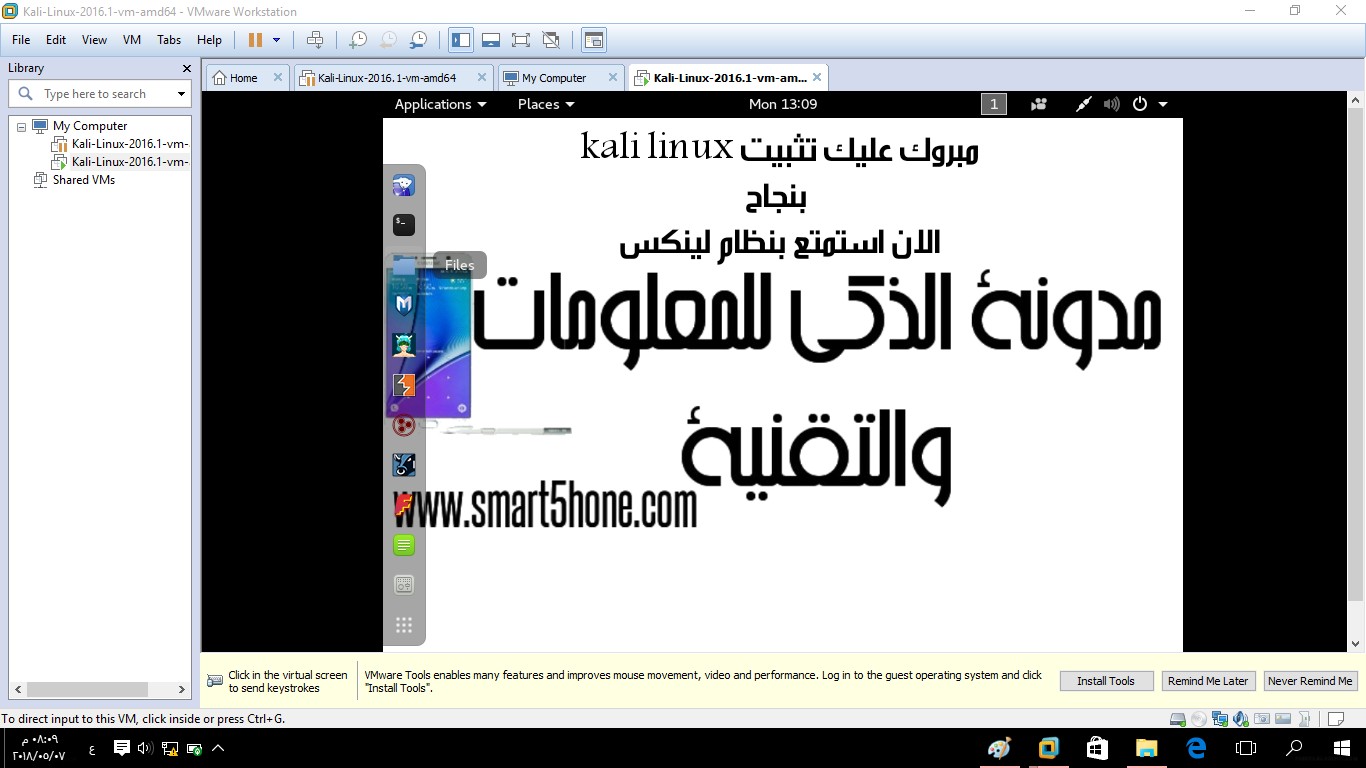This screenshot has height=768, width=1366.
Task: Switch to Unity mode
Action: pyautogui.click(x=551, y=40)
